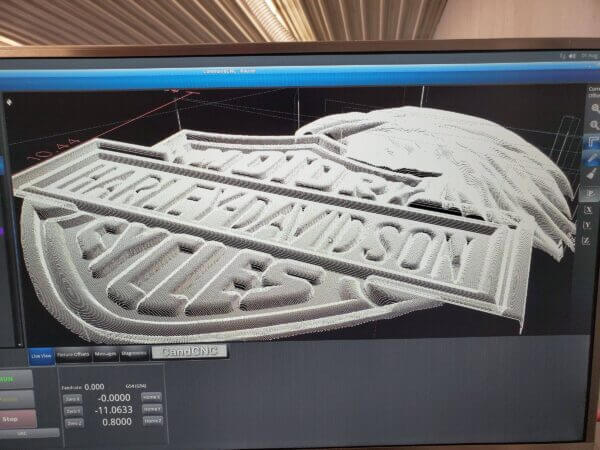Open the Fixture Offsets tab
The width and height of the screenshot is (600, 450).
tap(73, 355)
